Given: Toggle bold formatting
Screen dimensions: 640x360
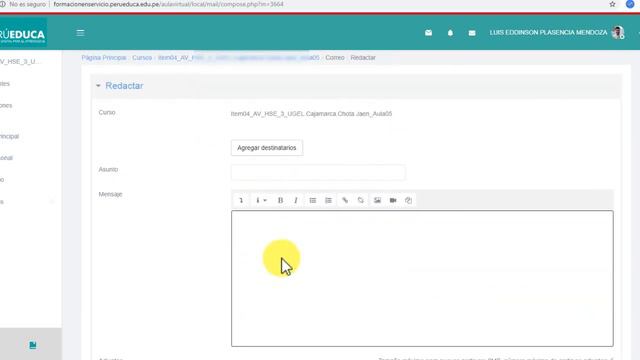Looking at the screenshot, I should [x=280, y=200].
